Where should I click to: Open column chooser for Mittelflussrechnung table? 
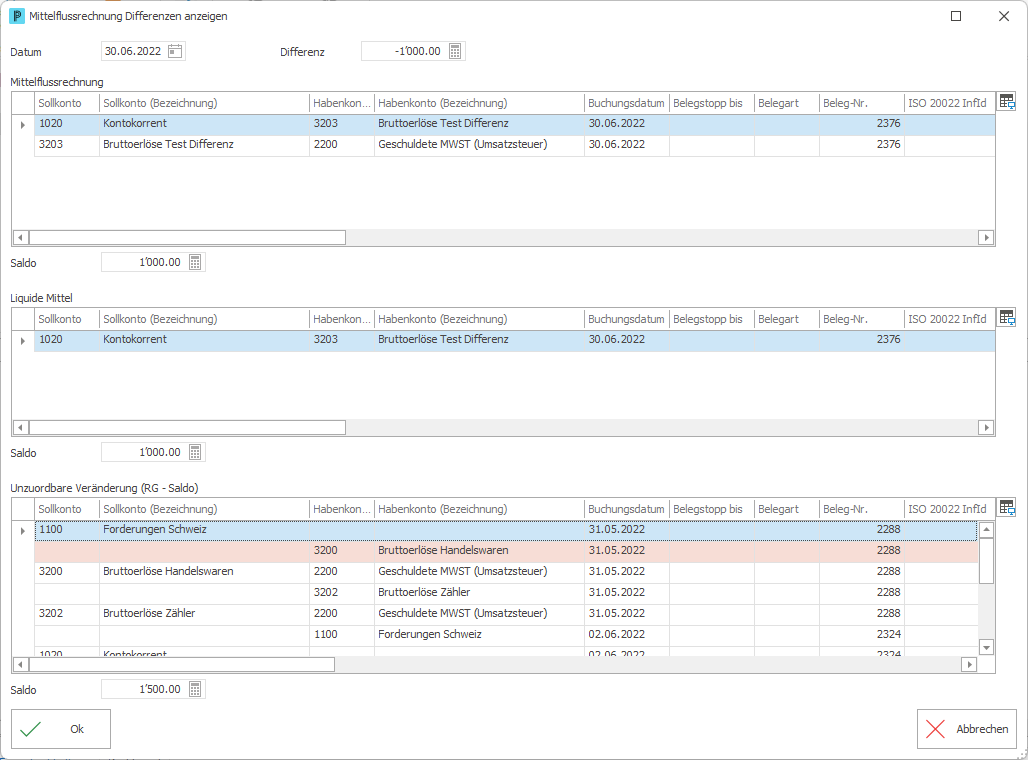click(x=1007, y=102)
